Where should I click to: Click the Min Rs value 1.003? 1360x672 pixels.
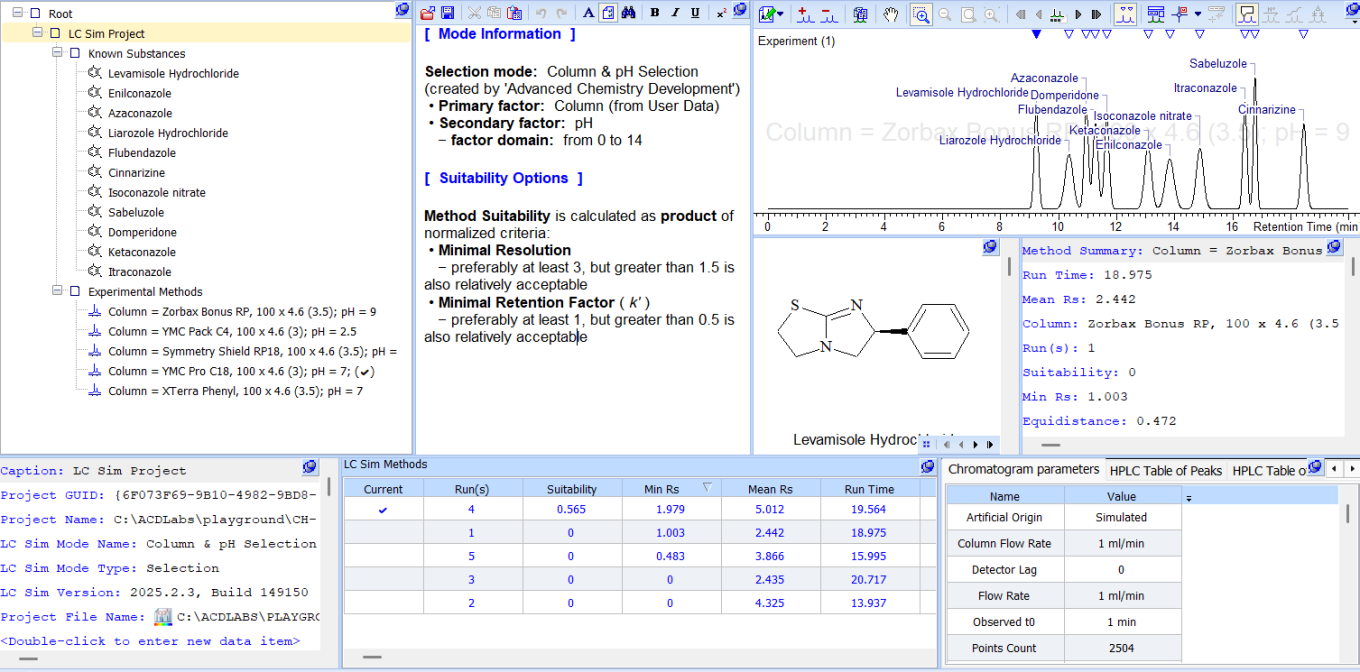672,533
